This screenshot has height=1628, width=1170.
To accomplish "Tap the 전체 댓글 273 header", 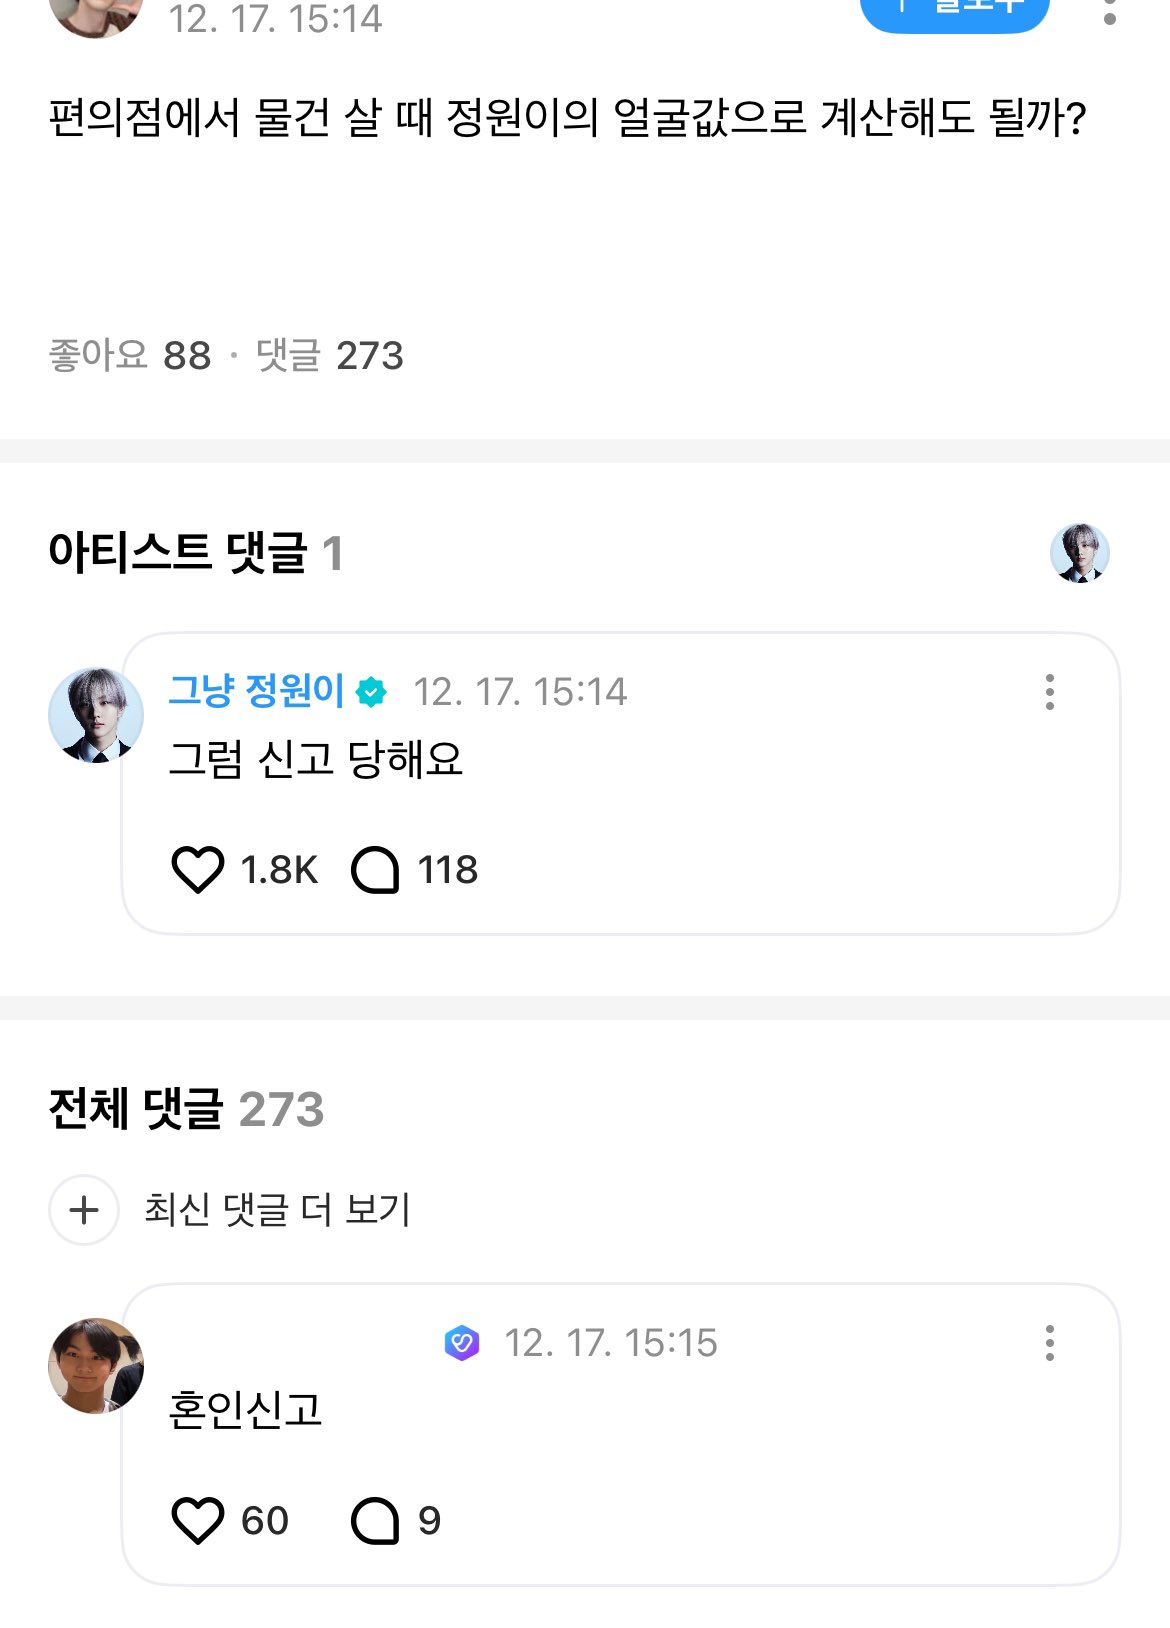I will coord(186,1109).
